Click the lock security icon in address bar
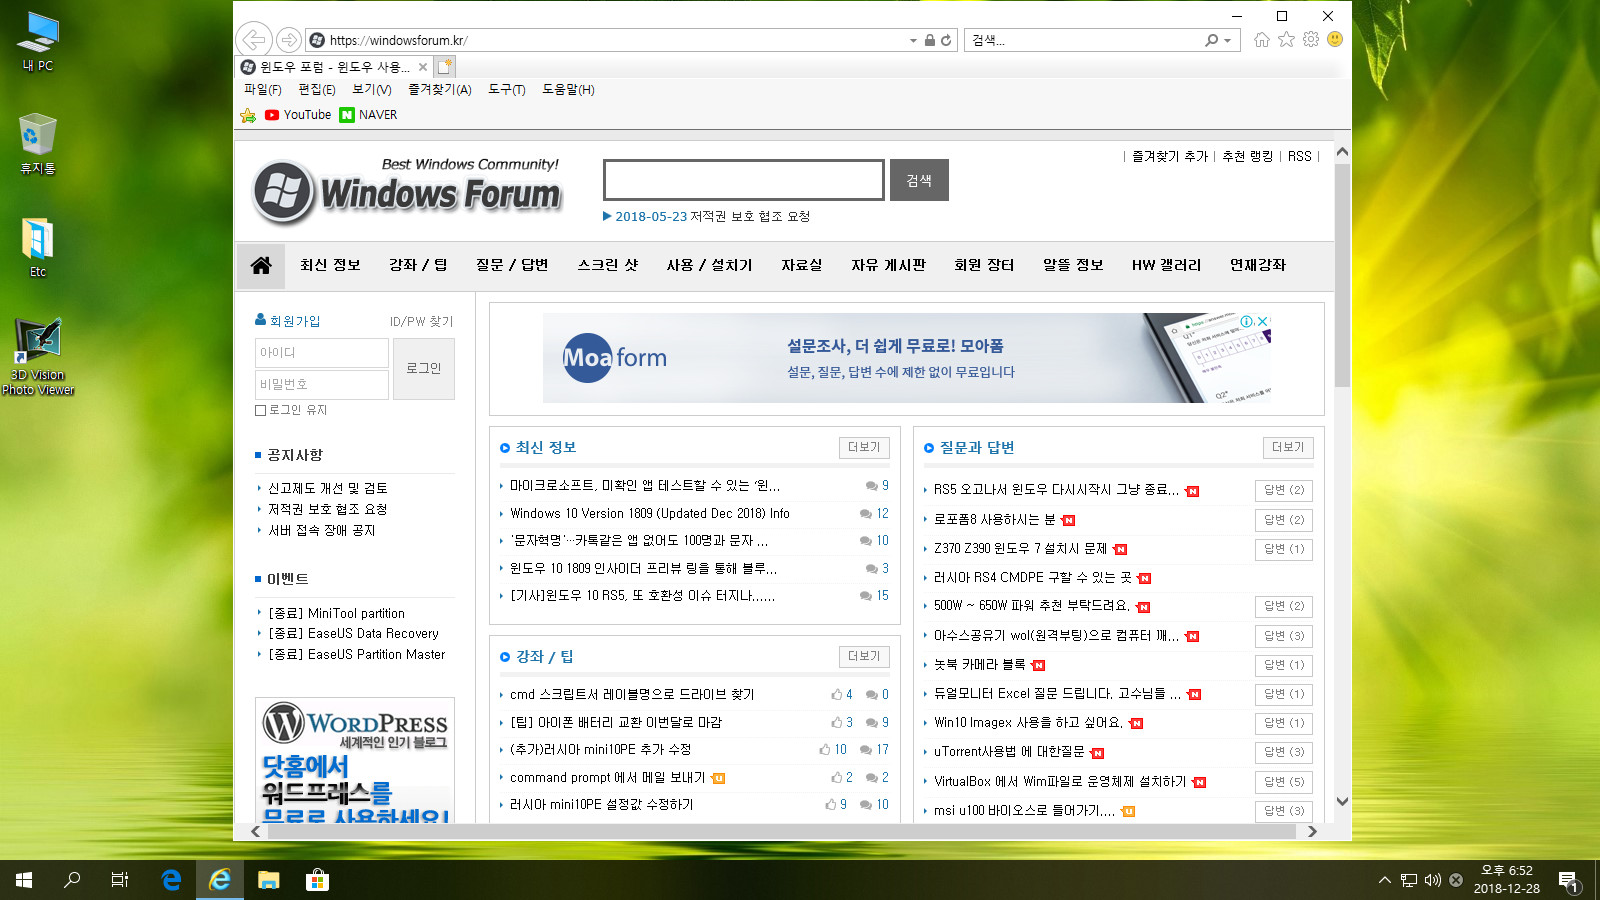The width and height of the screenshot is (1600, 900). [930, 40]
